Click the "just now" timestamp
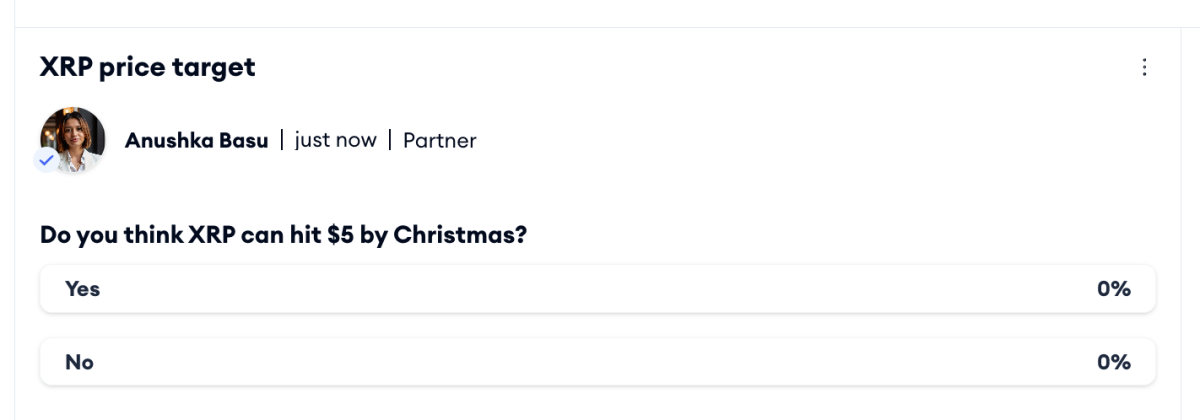 [335, 141]
